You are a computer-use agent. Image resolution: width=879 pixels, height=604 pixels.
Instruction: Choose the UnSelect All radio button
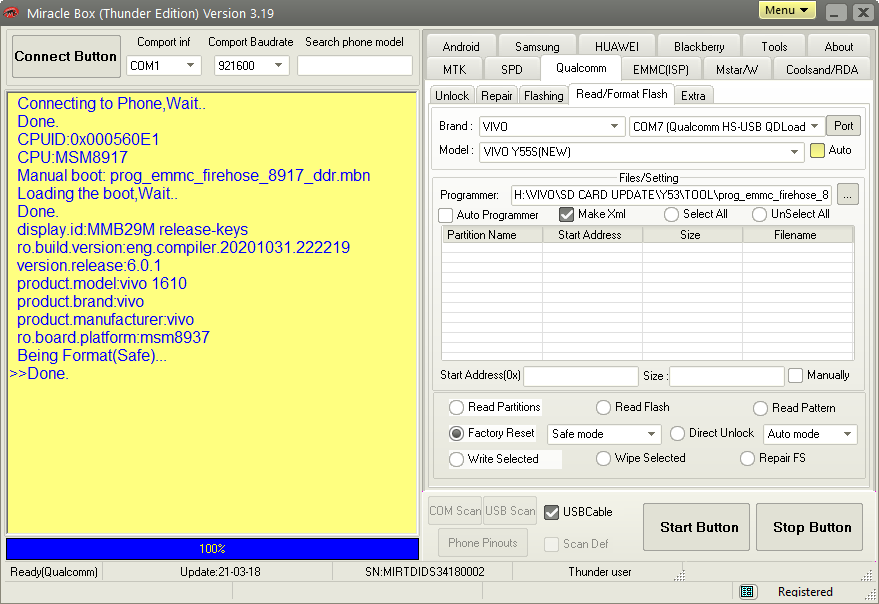(759, 214)
